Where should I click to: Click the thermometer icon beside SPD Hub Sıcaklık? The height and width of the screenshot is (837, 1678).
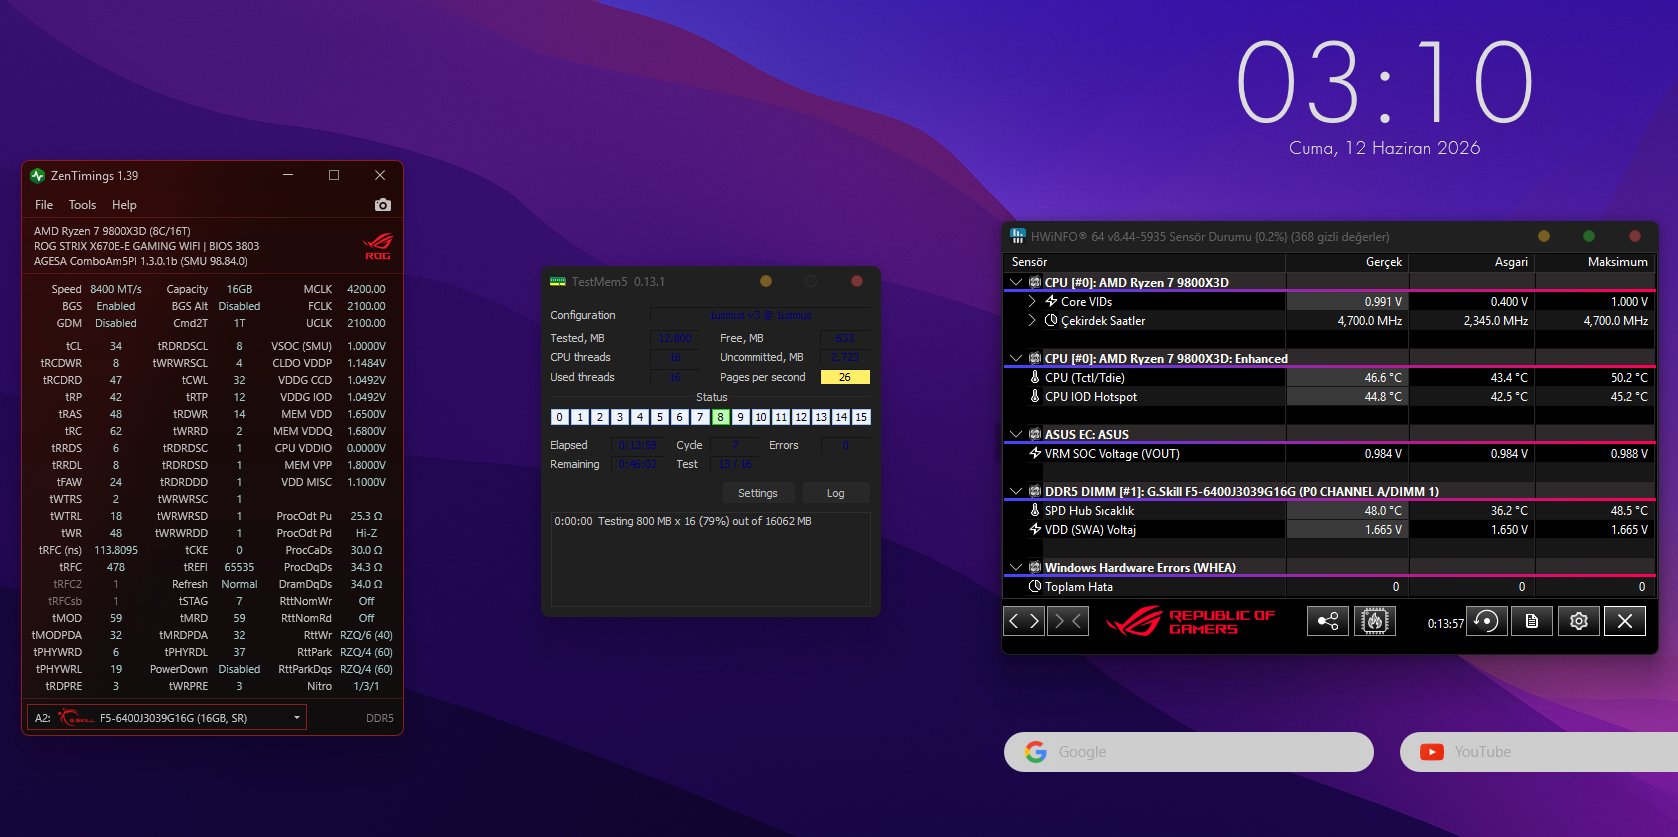click(1035, 510)
